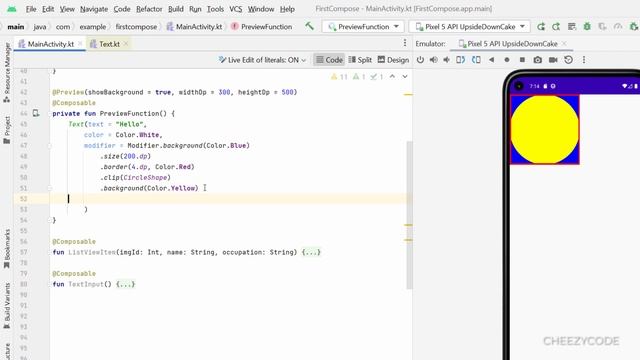Go to previous highlighted error arrow
Viewport: 640px width, 360px height.
point(392,76)
